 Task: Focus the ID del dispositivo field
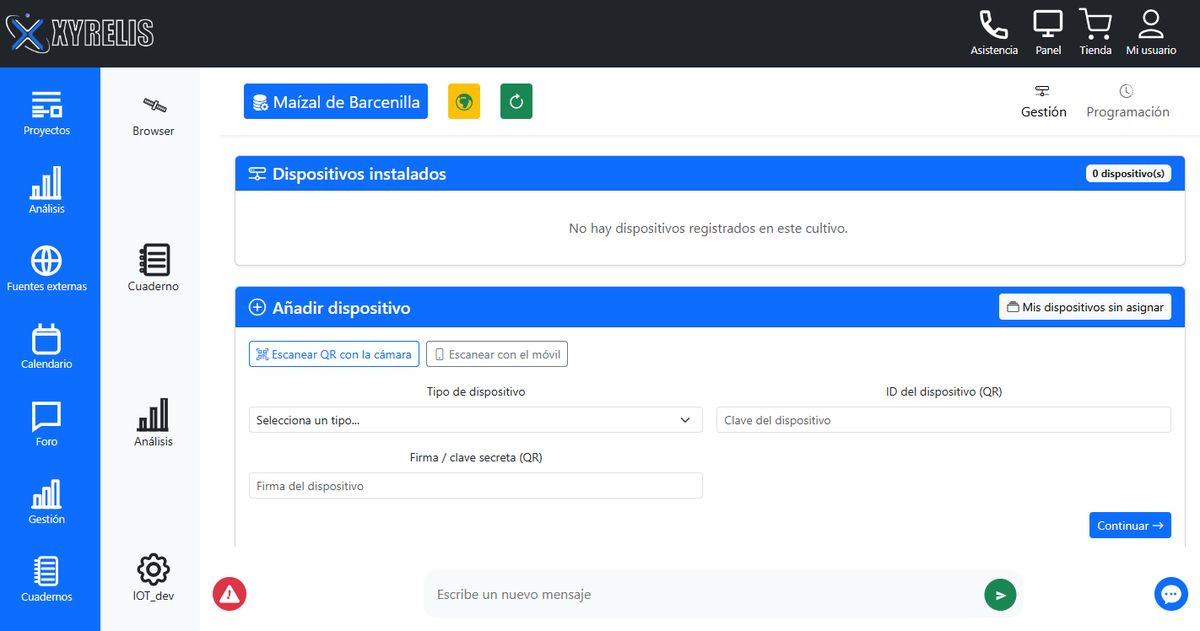point(944,420)
